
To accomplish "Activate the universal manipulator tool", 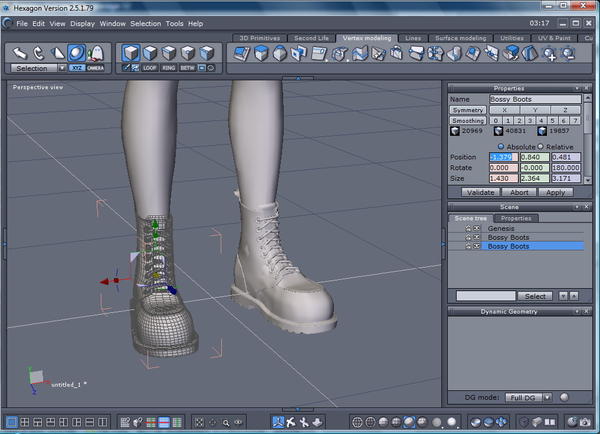I will [x=76, y=51].
